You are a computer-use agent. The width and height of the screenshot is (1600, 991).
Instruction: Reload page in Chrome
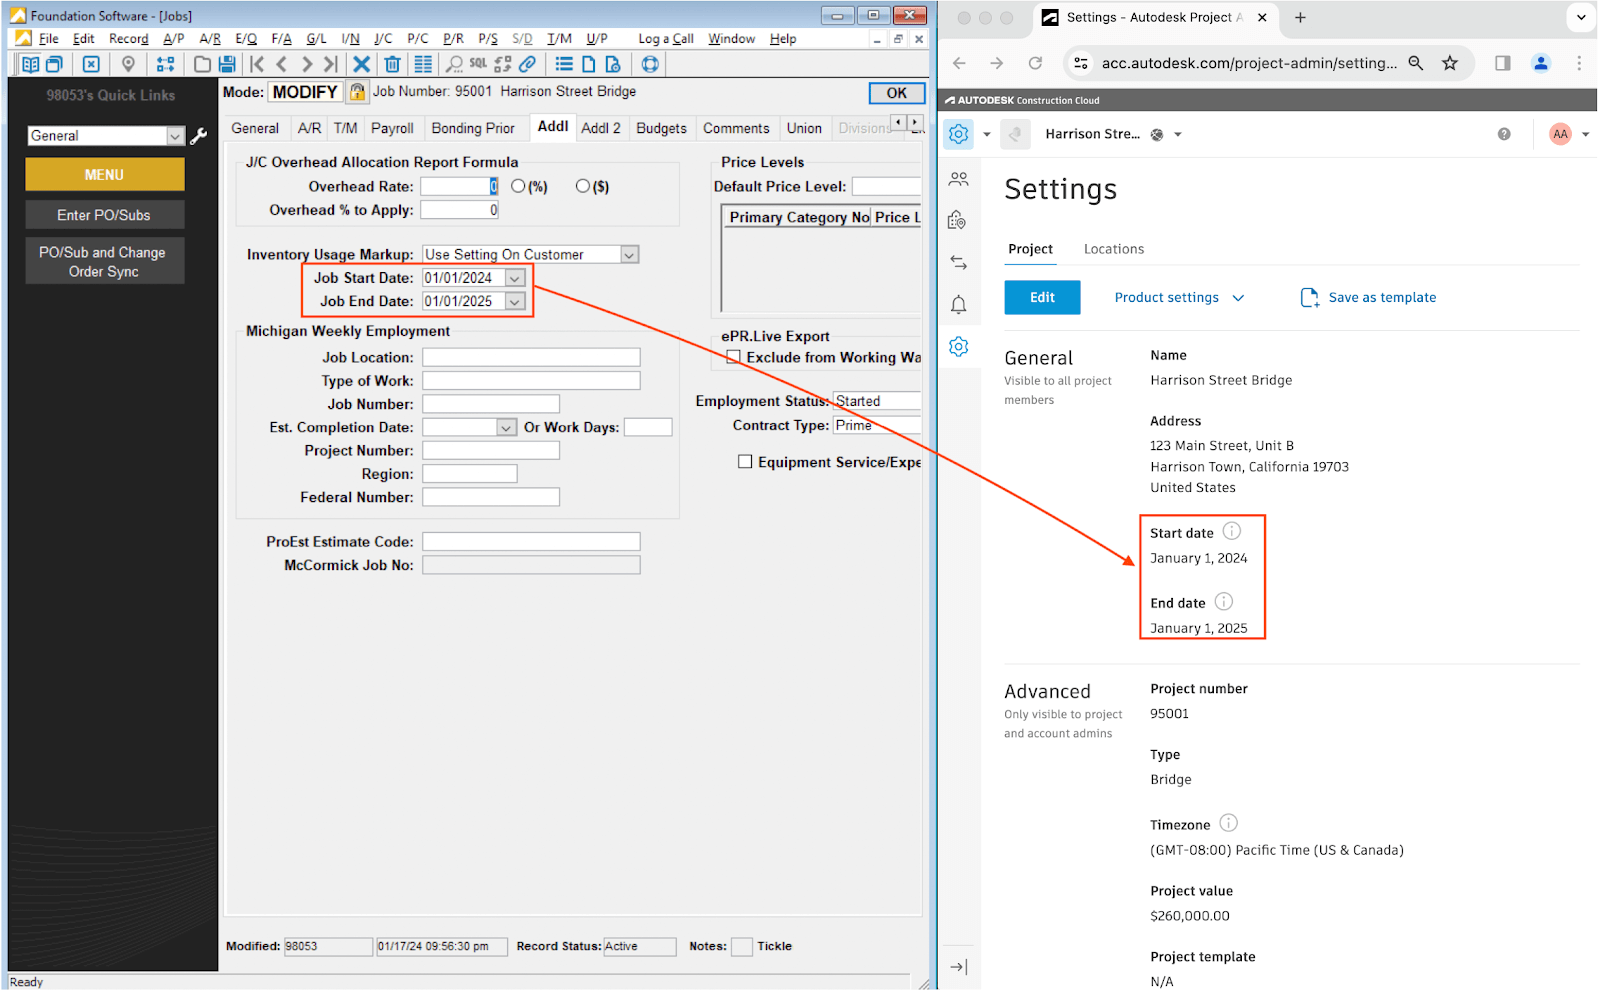[x=1035, y=63]
